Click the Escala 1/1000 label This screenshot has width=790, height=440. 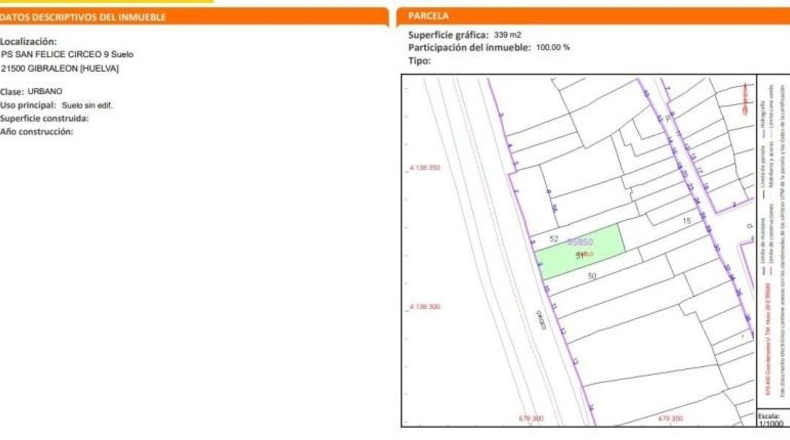pos(771,419)
